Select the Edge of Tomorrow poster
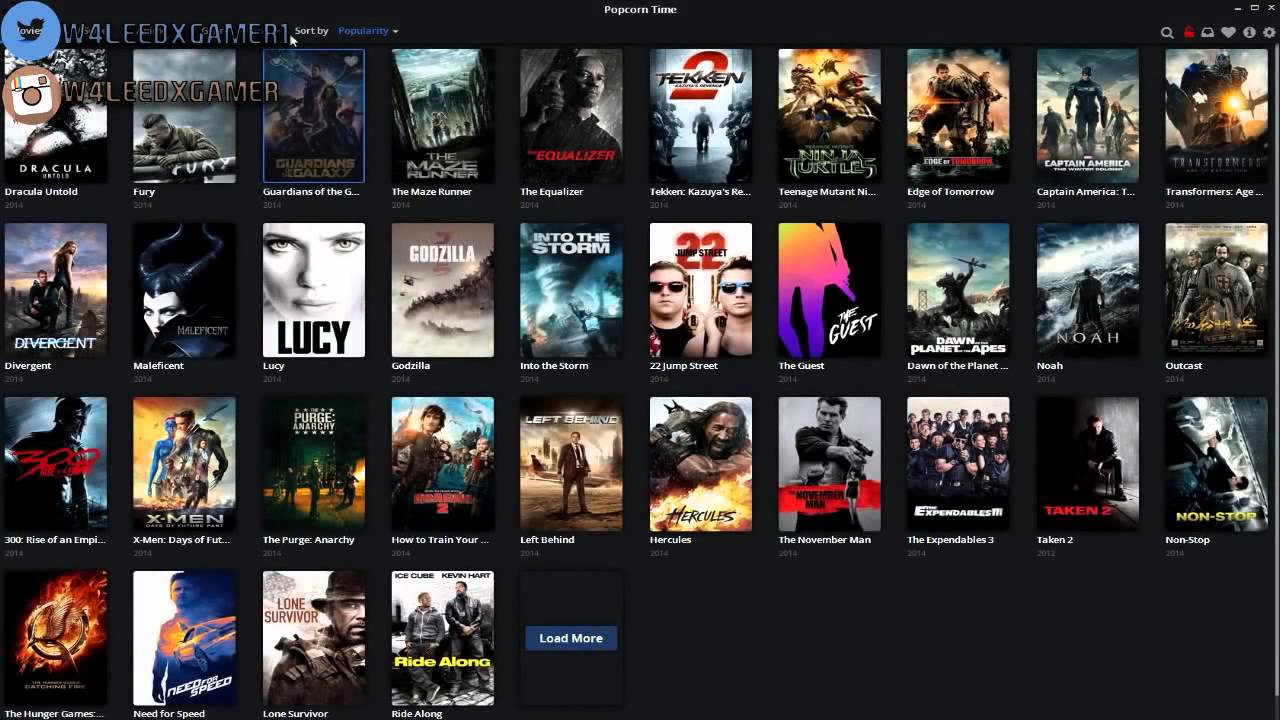1280x720 pixels. click(x=958, y=116)
